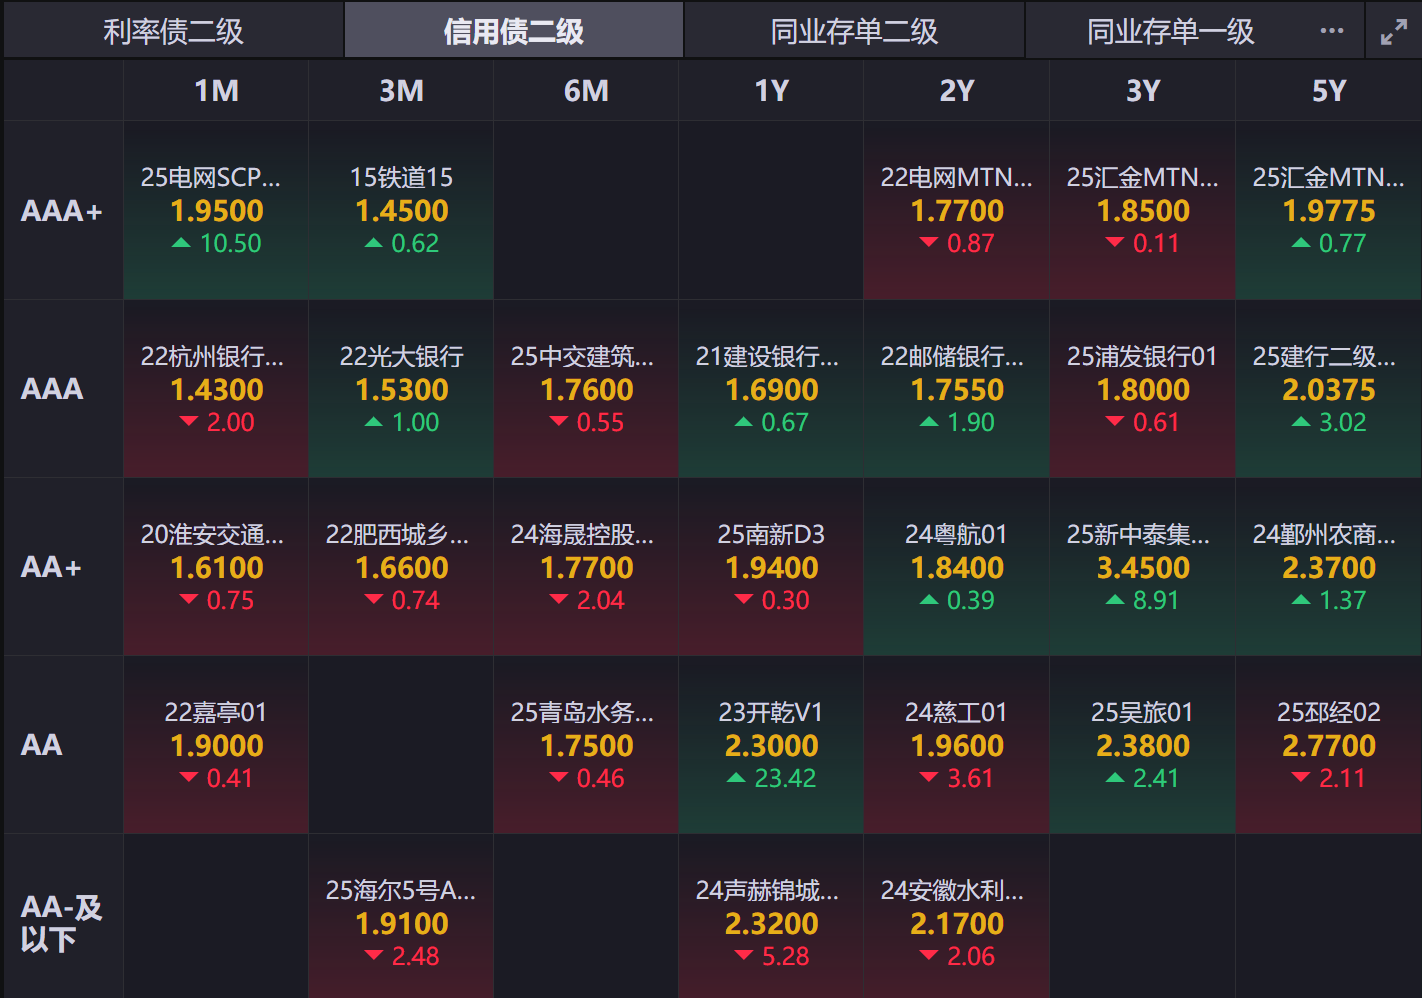This screenshot has height=998, width=1422.
Task: Expand panel with the fullscreen arrows icon
Action: click(x=1394, y=32)
